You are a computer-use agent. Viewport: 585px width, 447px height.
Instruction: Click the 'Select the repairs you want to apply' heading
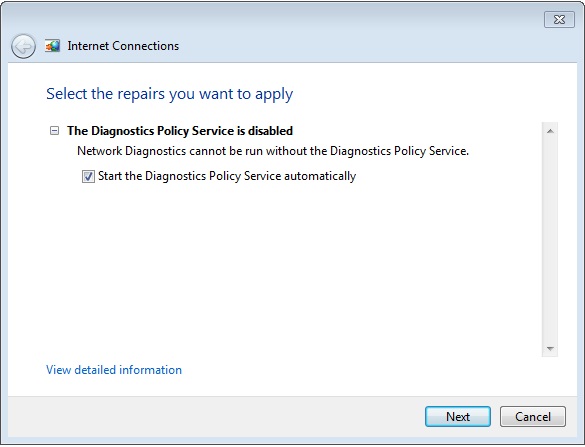[169, 94]
